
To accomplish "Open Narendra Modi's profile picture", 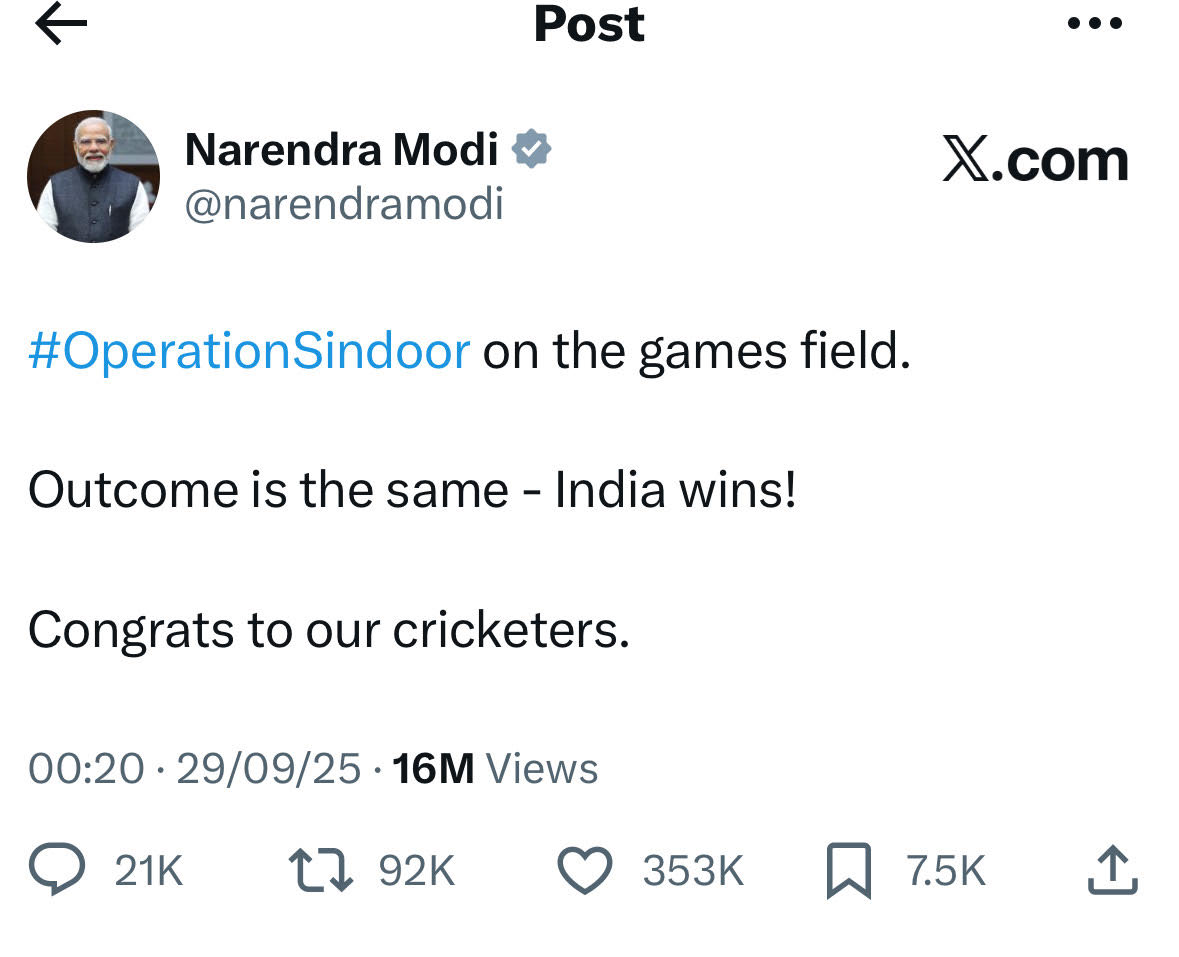I will click(x=93, y=176).
